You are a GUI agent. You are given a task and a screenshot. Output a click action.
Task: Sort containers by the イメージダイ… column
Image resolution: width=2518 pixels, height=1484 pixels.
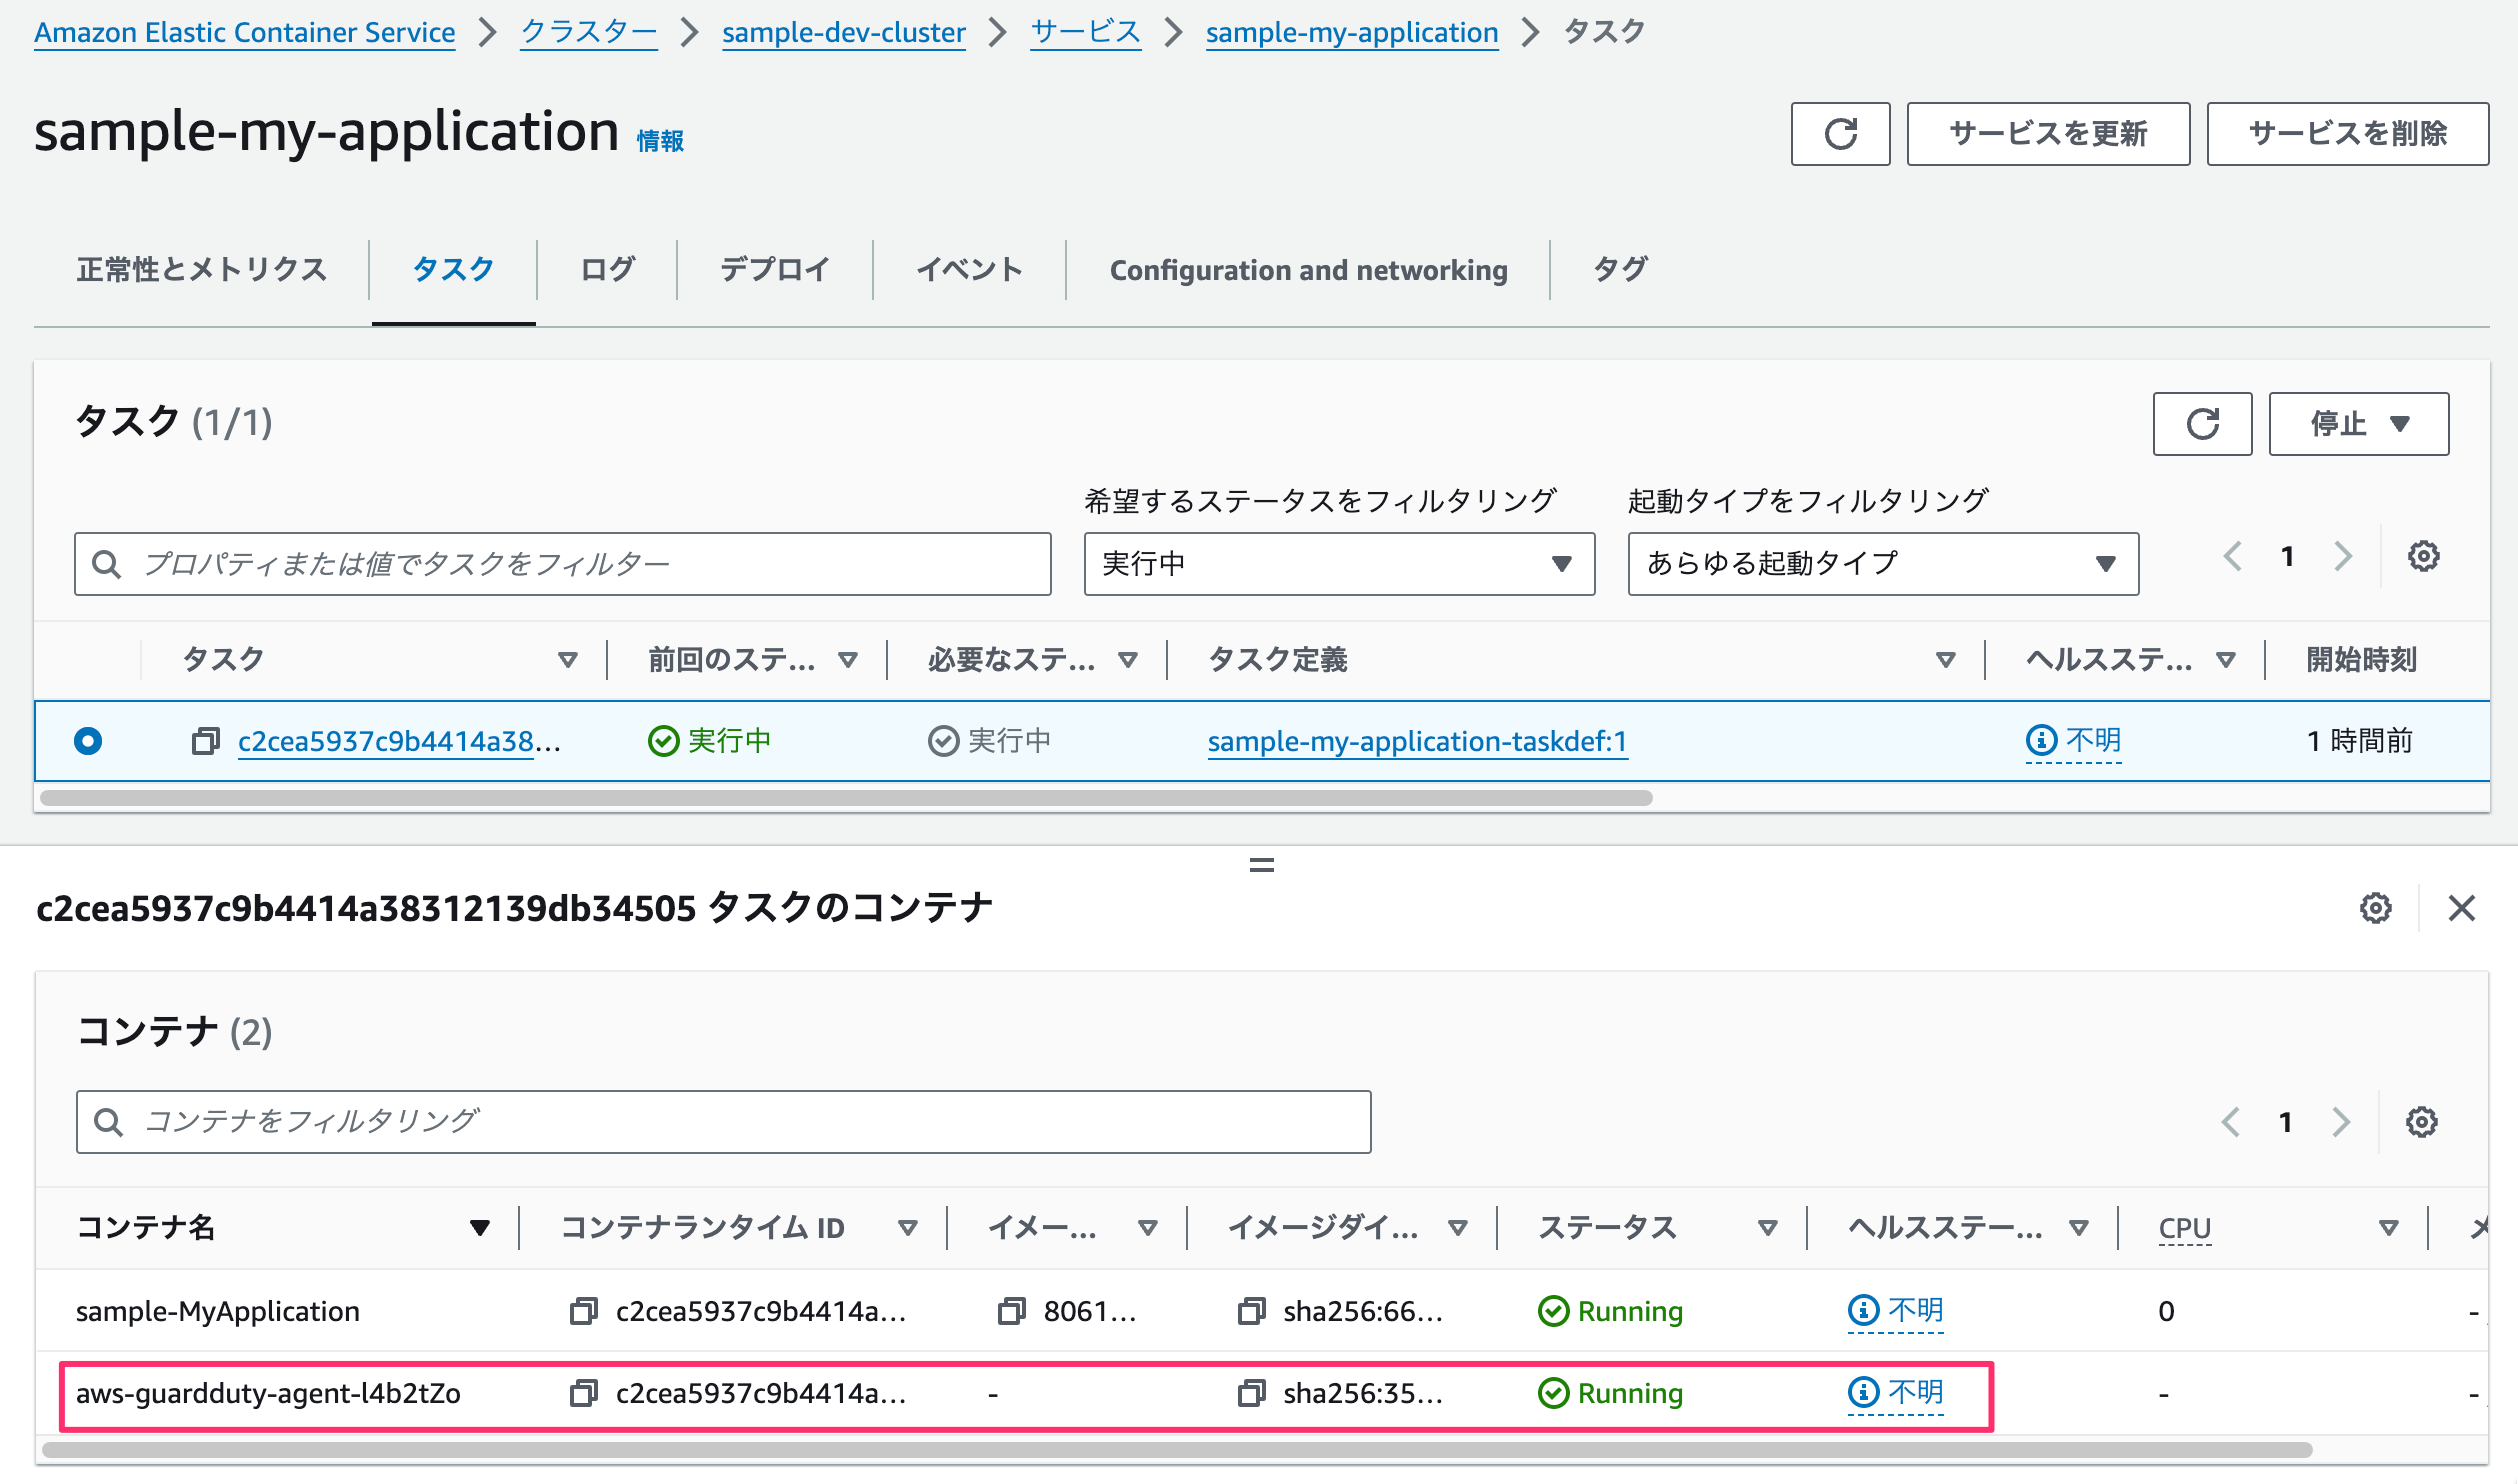[x=1457, y=1228]
